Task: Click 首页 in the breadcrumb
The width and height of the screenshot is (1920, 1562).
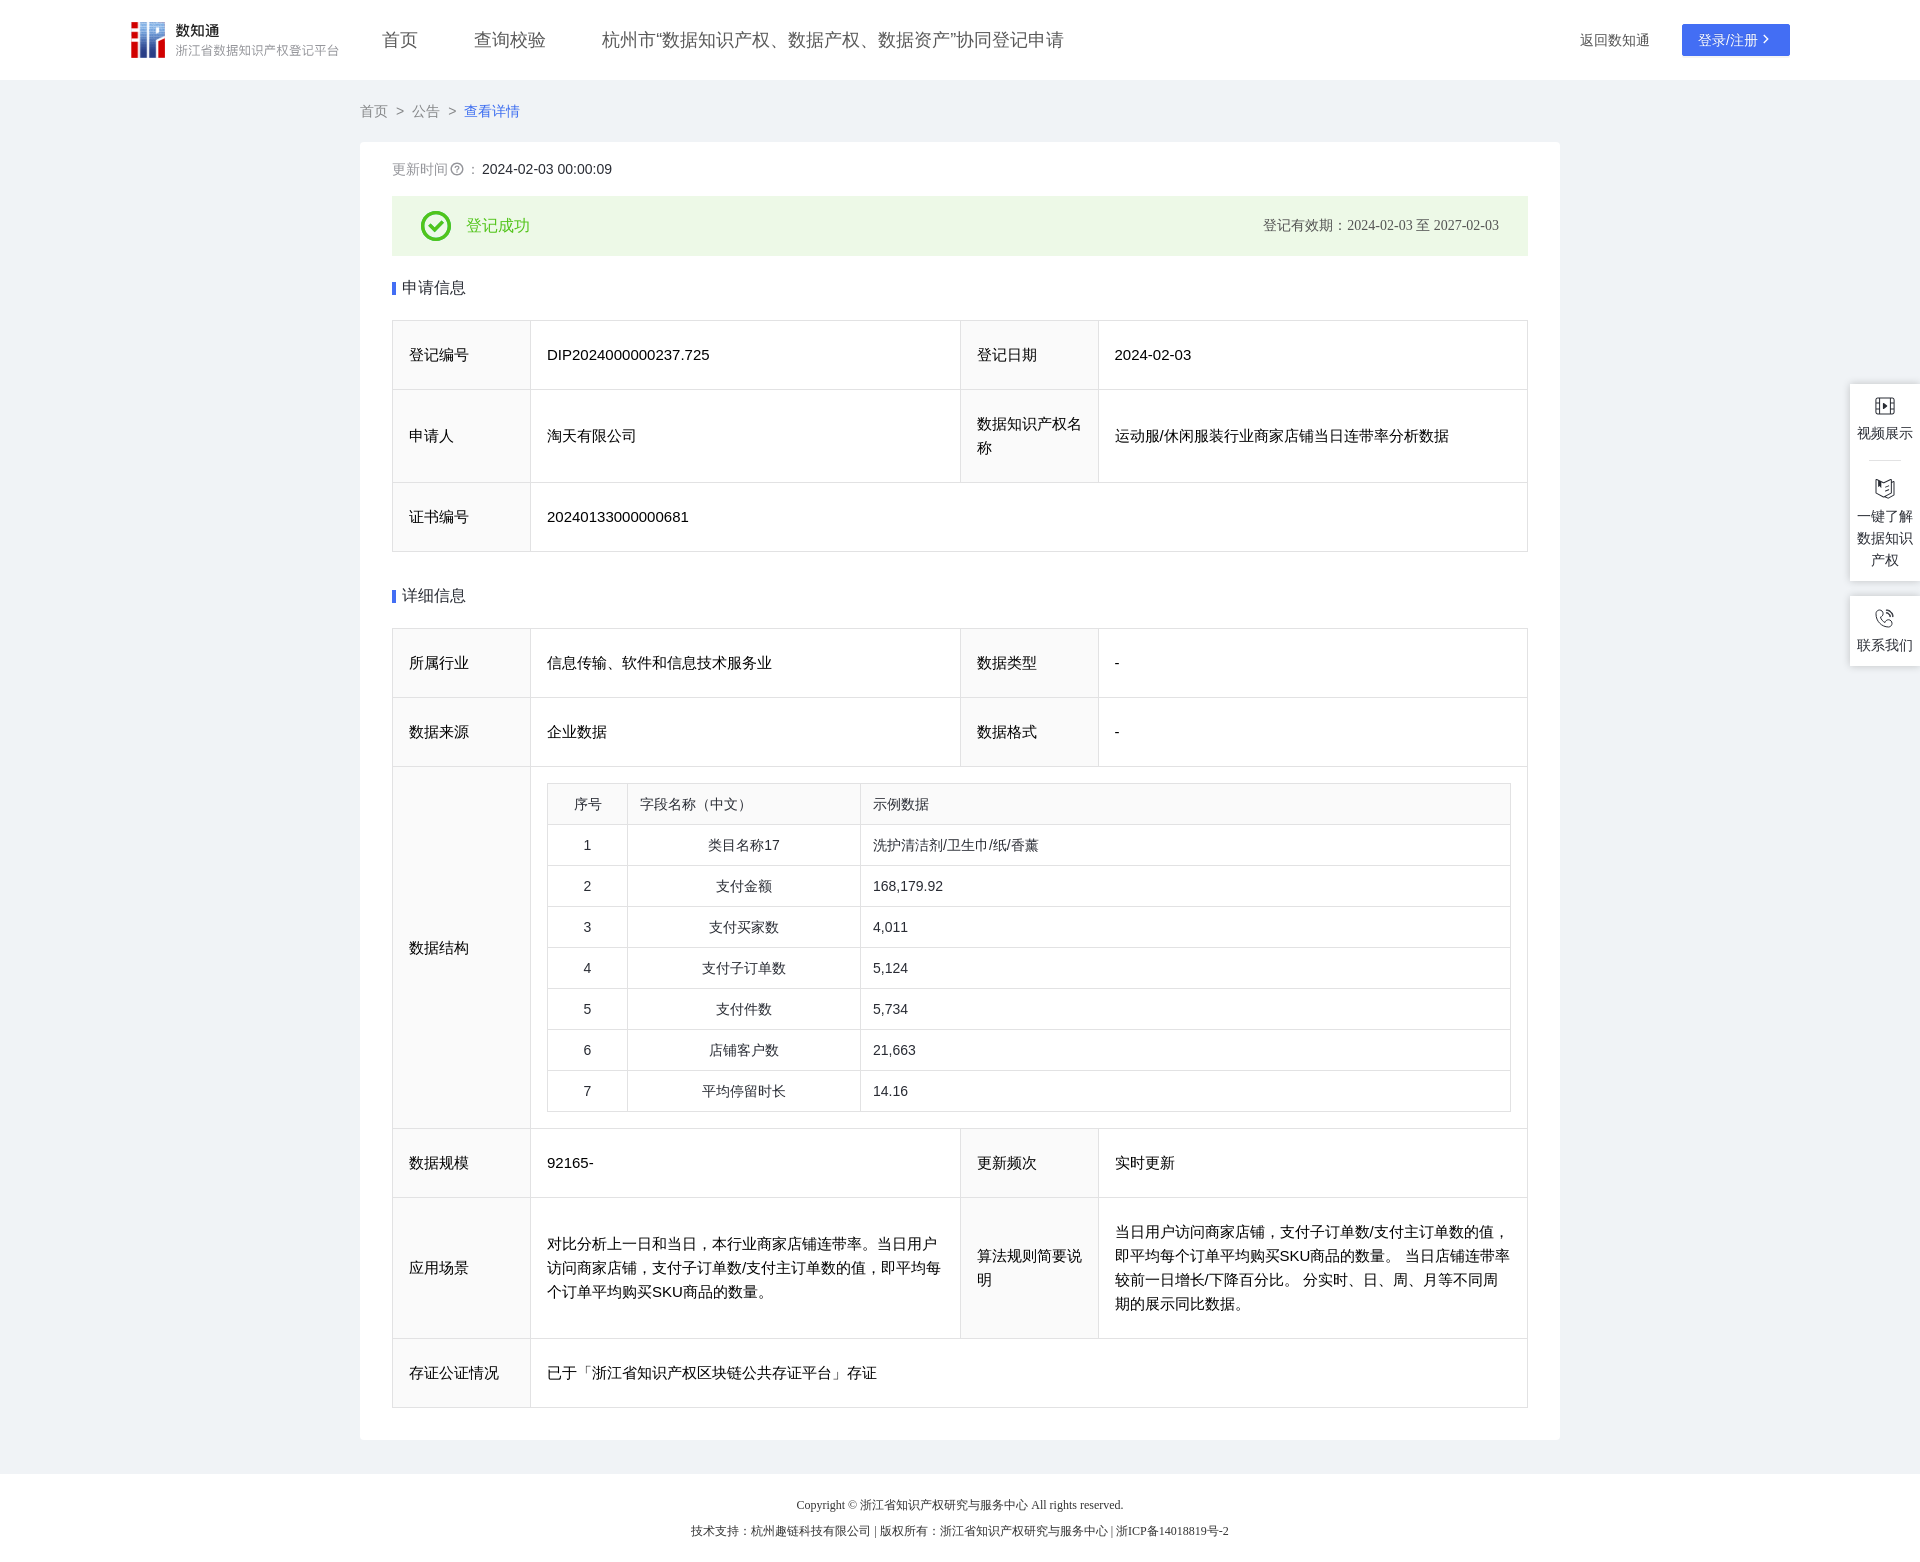Action: (x=374, y=111)
